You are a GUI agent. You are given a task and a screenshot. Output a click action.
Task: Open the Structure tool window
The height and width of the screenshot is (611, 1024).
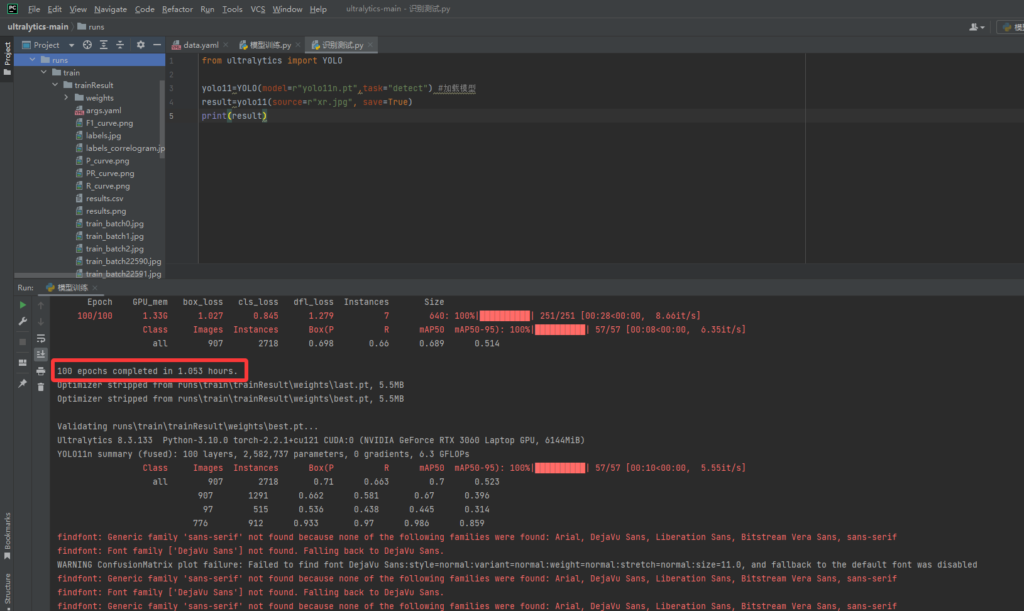(7, 589)
